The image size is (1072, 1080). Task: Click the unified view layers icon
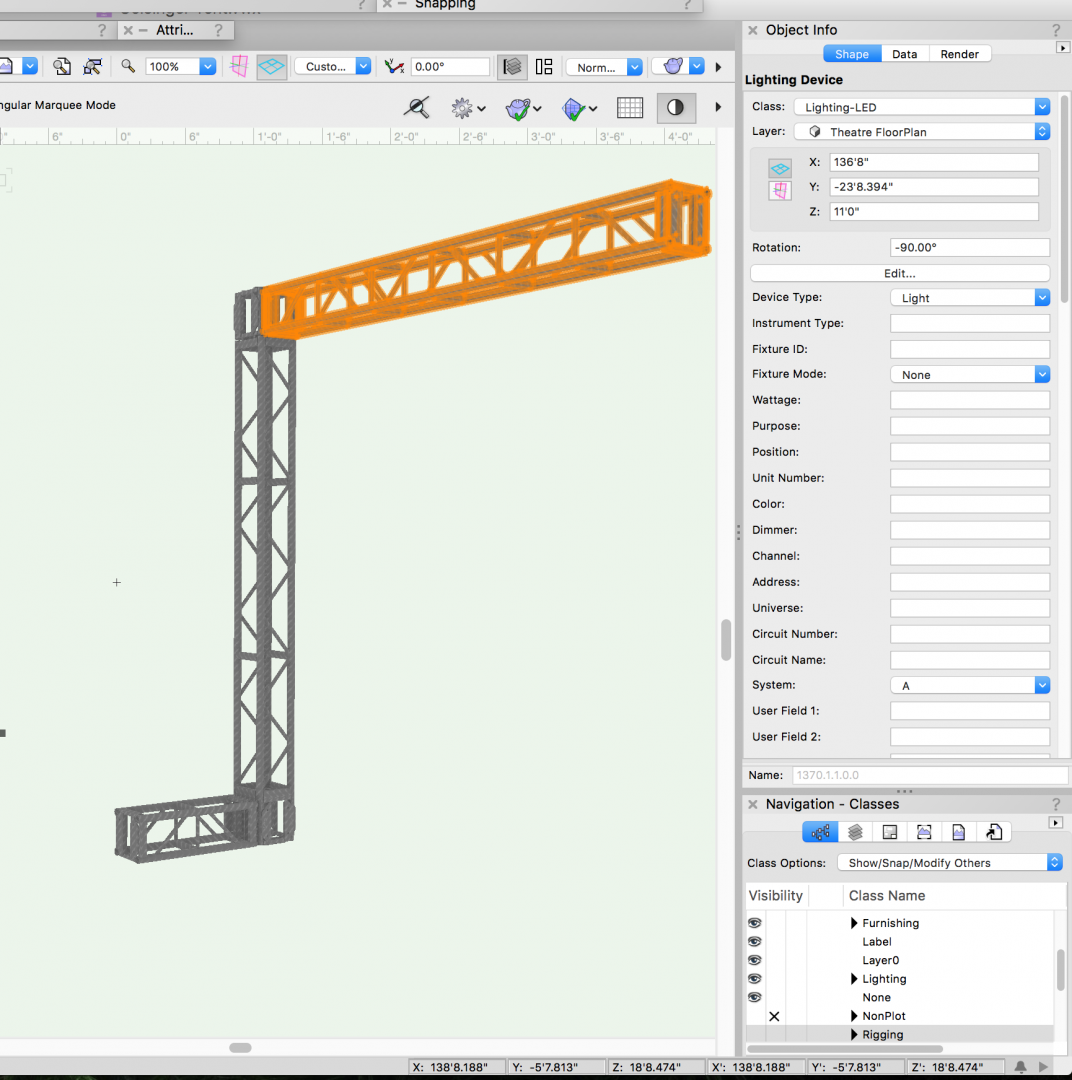click(x=513, y=67)
